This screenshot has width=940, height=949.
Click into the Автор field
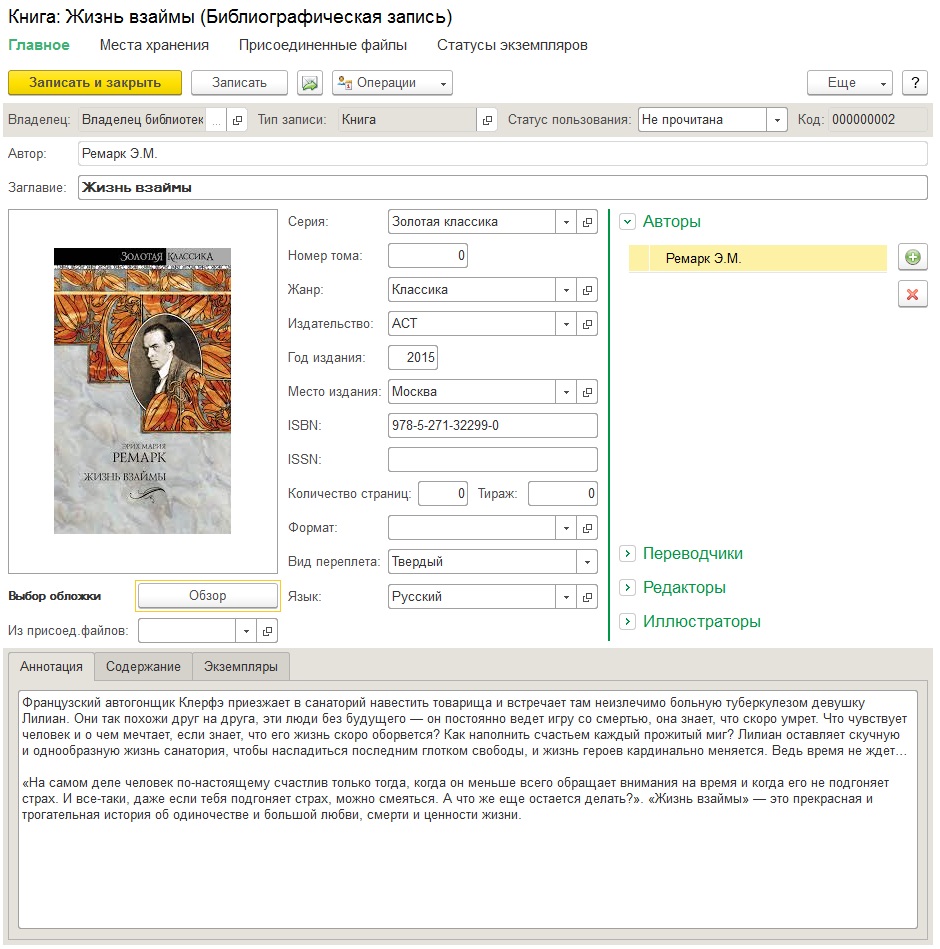point(502,154)
